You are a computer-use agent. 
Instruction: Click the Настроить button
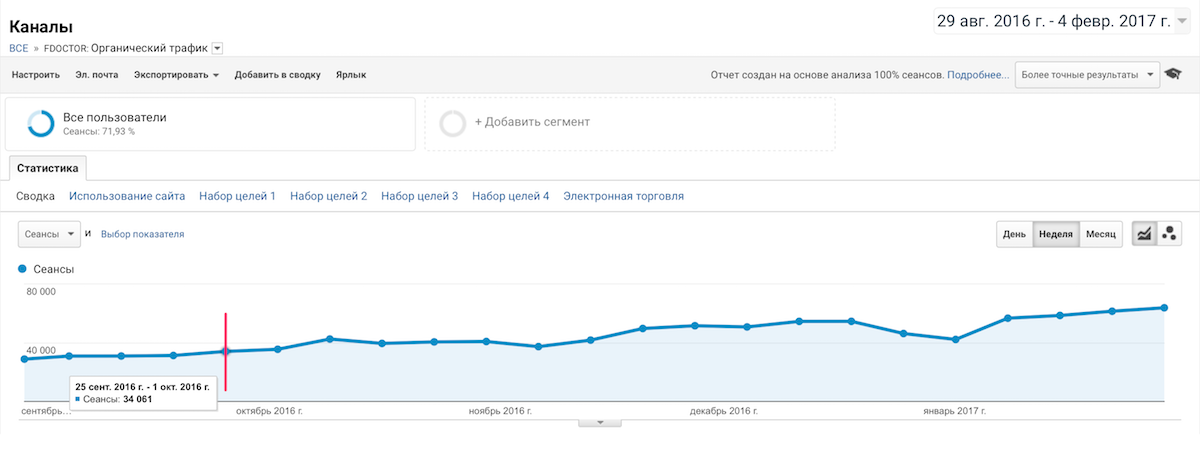pos(36,75)
